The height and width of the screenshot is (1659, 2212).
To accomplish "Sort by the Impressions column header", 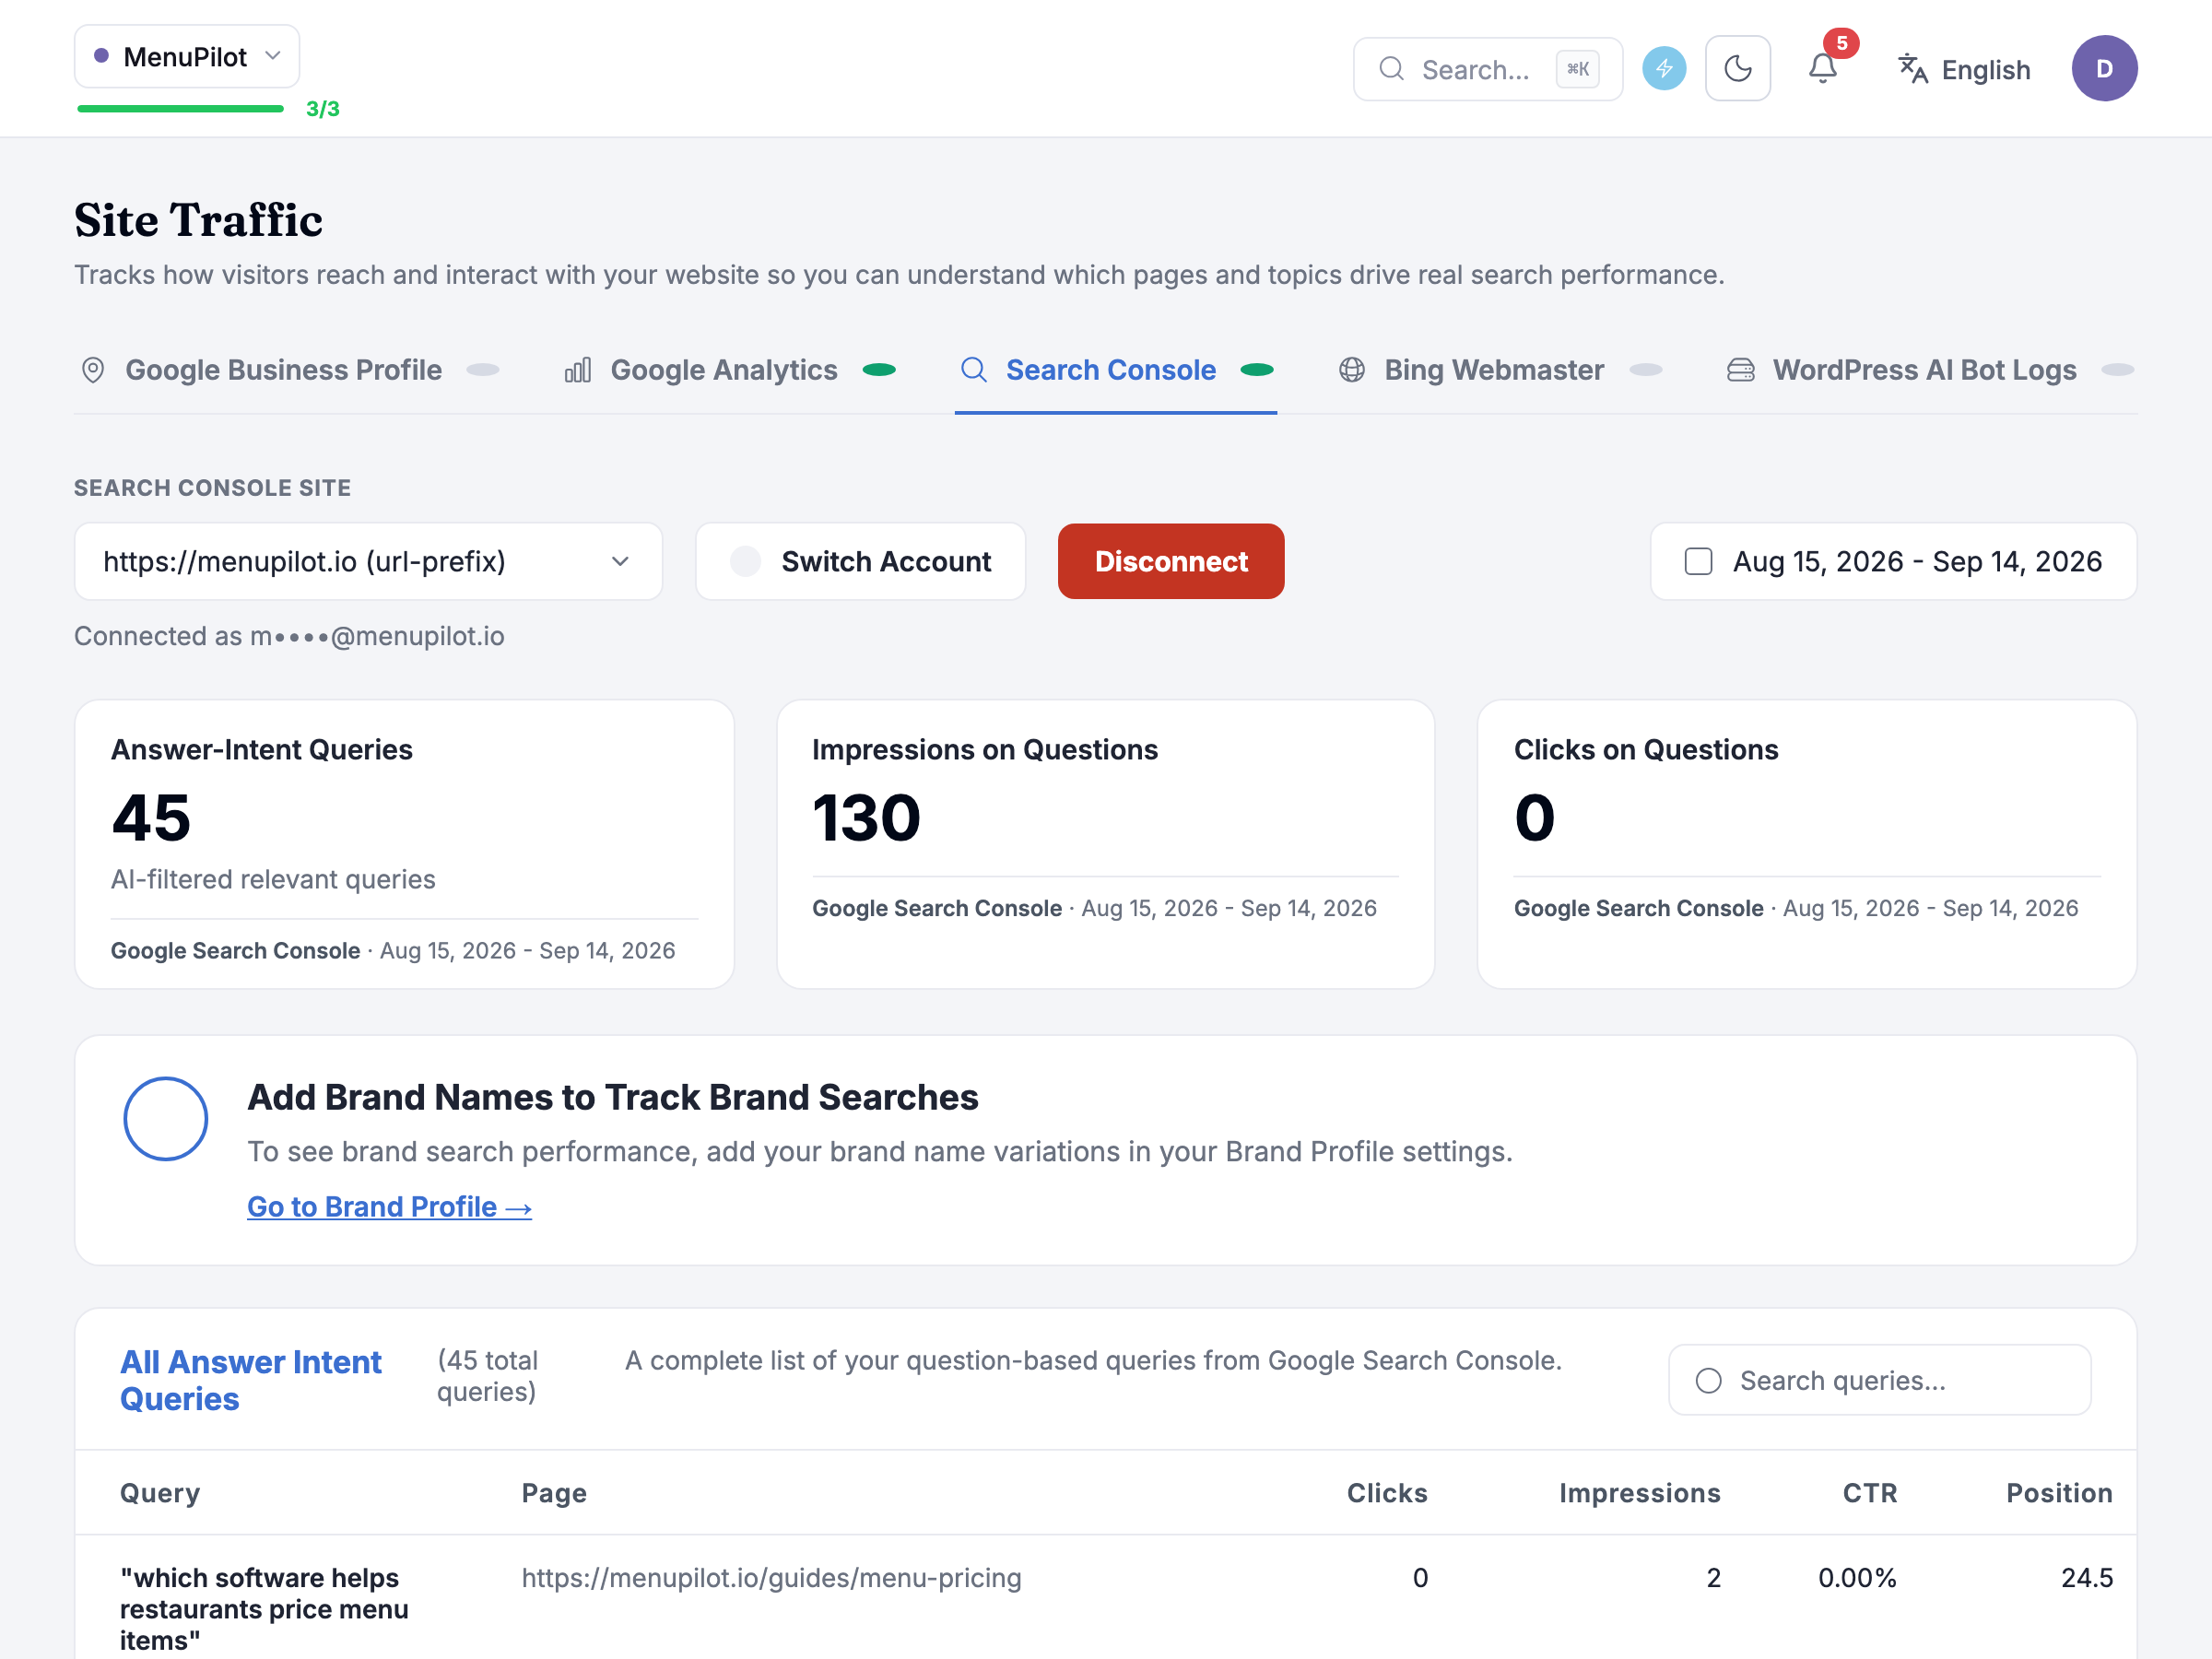I will click(x=1640, y=1492).
